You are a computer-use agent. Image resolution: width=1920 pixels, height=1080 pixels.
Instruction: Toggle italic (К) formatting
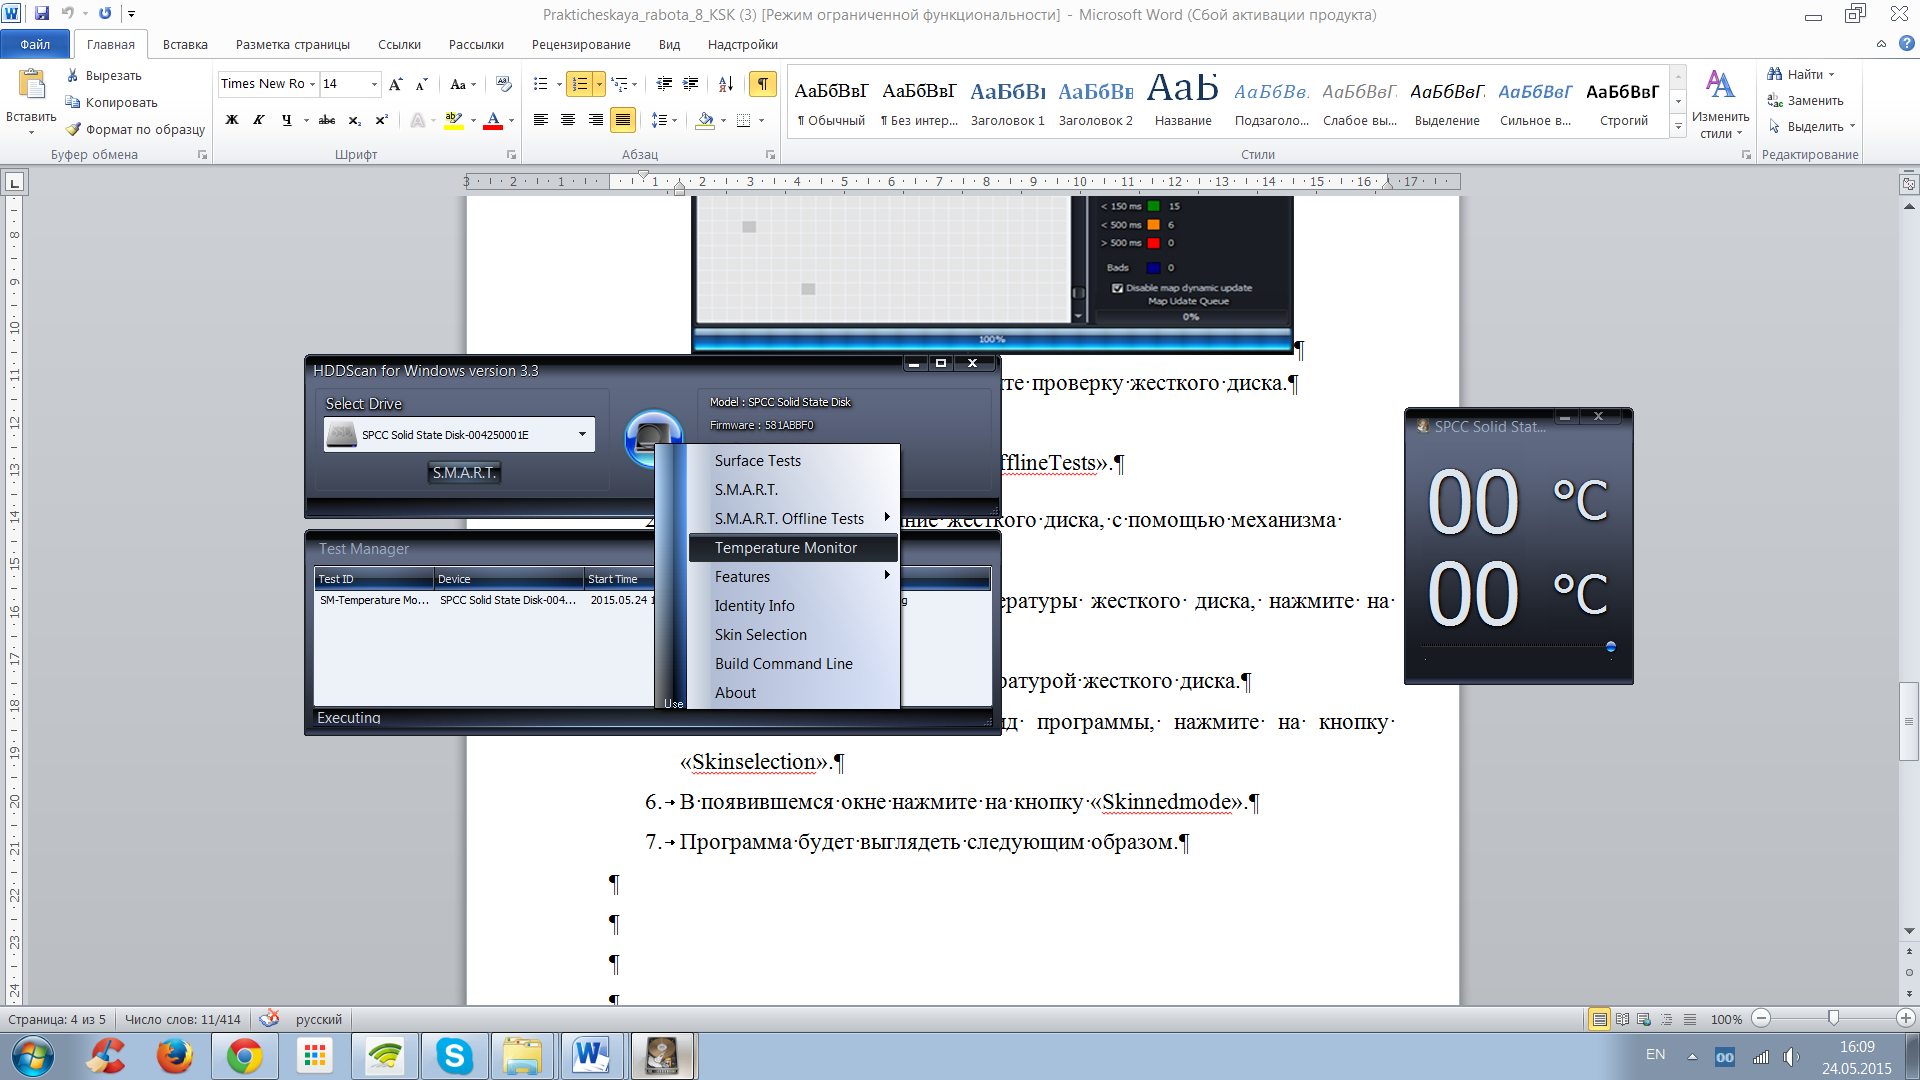click(x=259, y=120)
